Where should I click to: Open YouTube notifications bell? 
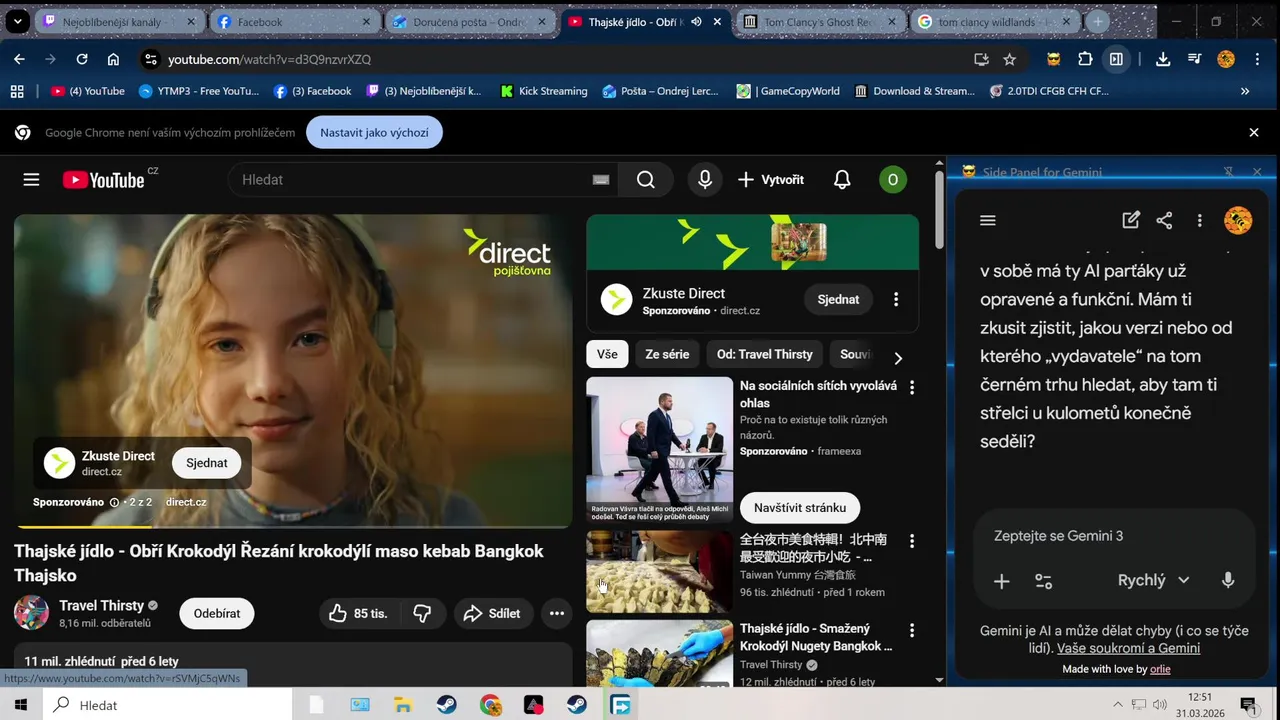[x=842, y=180]
